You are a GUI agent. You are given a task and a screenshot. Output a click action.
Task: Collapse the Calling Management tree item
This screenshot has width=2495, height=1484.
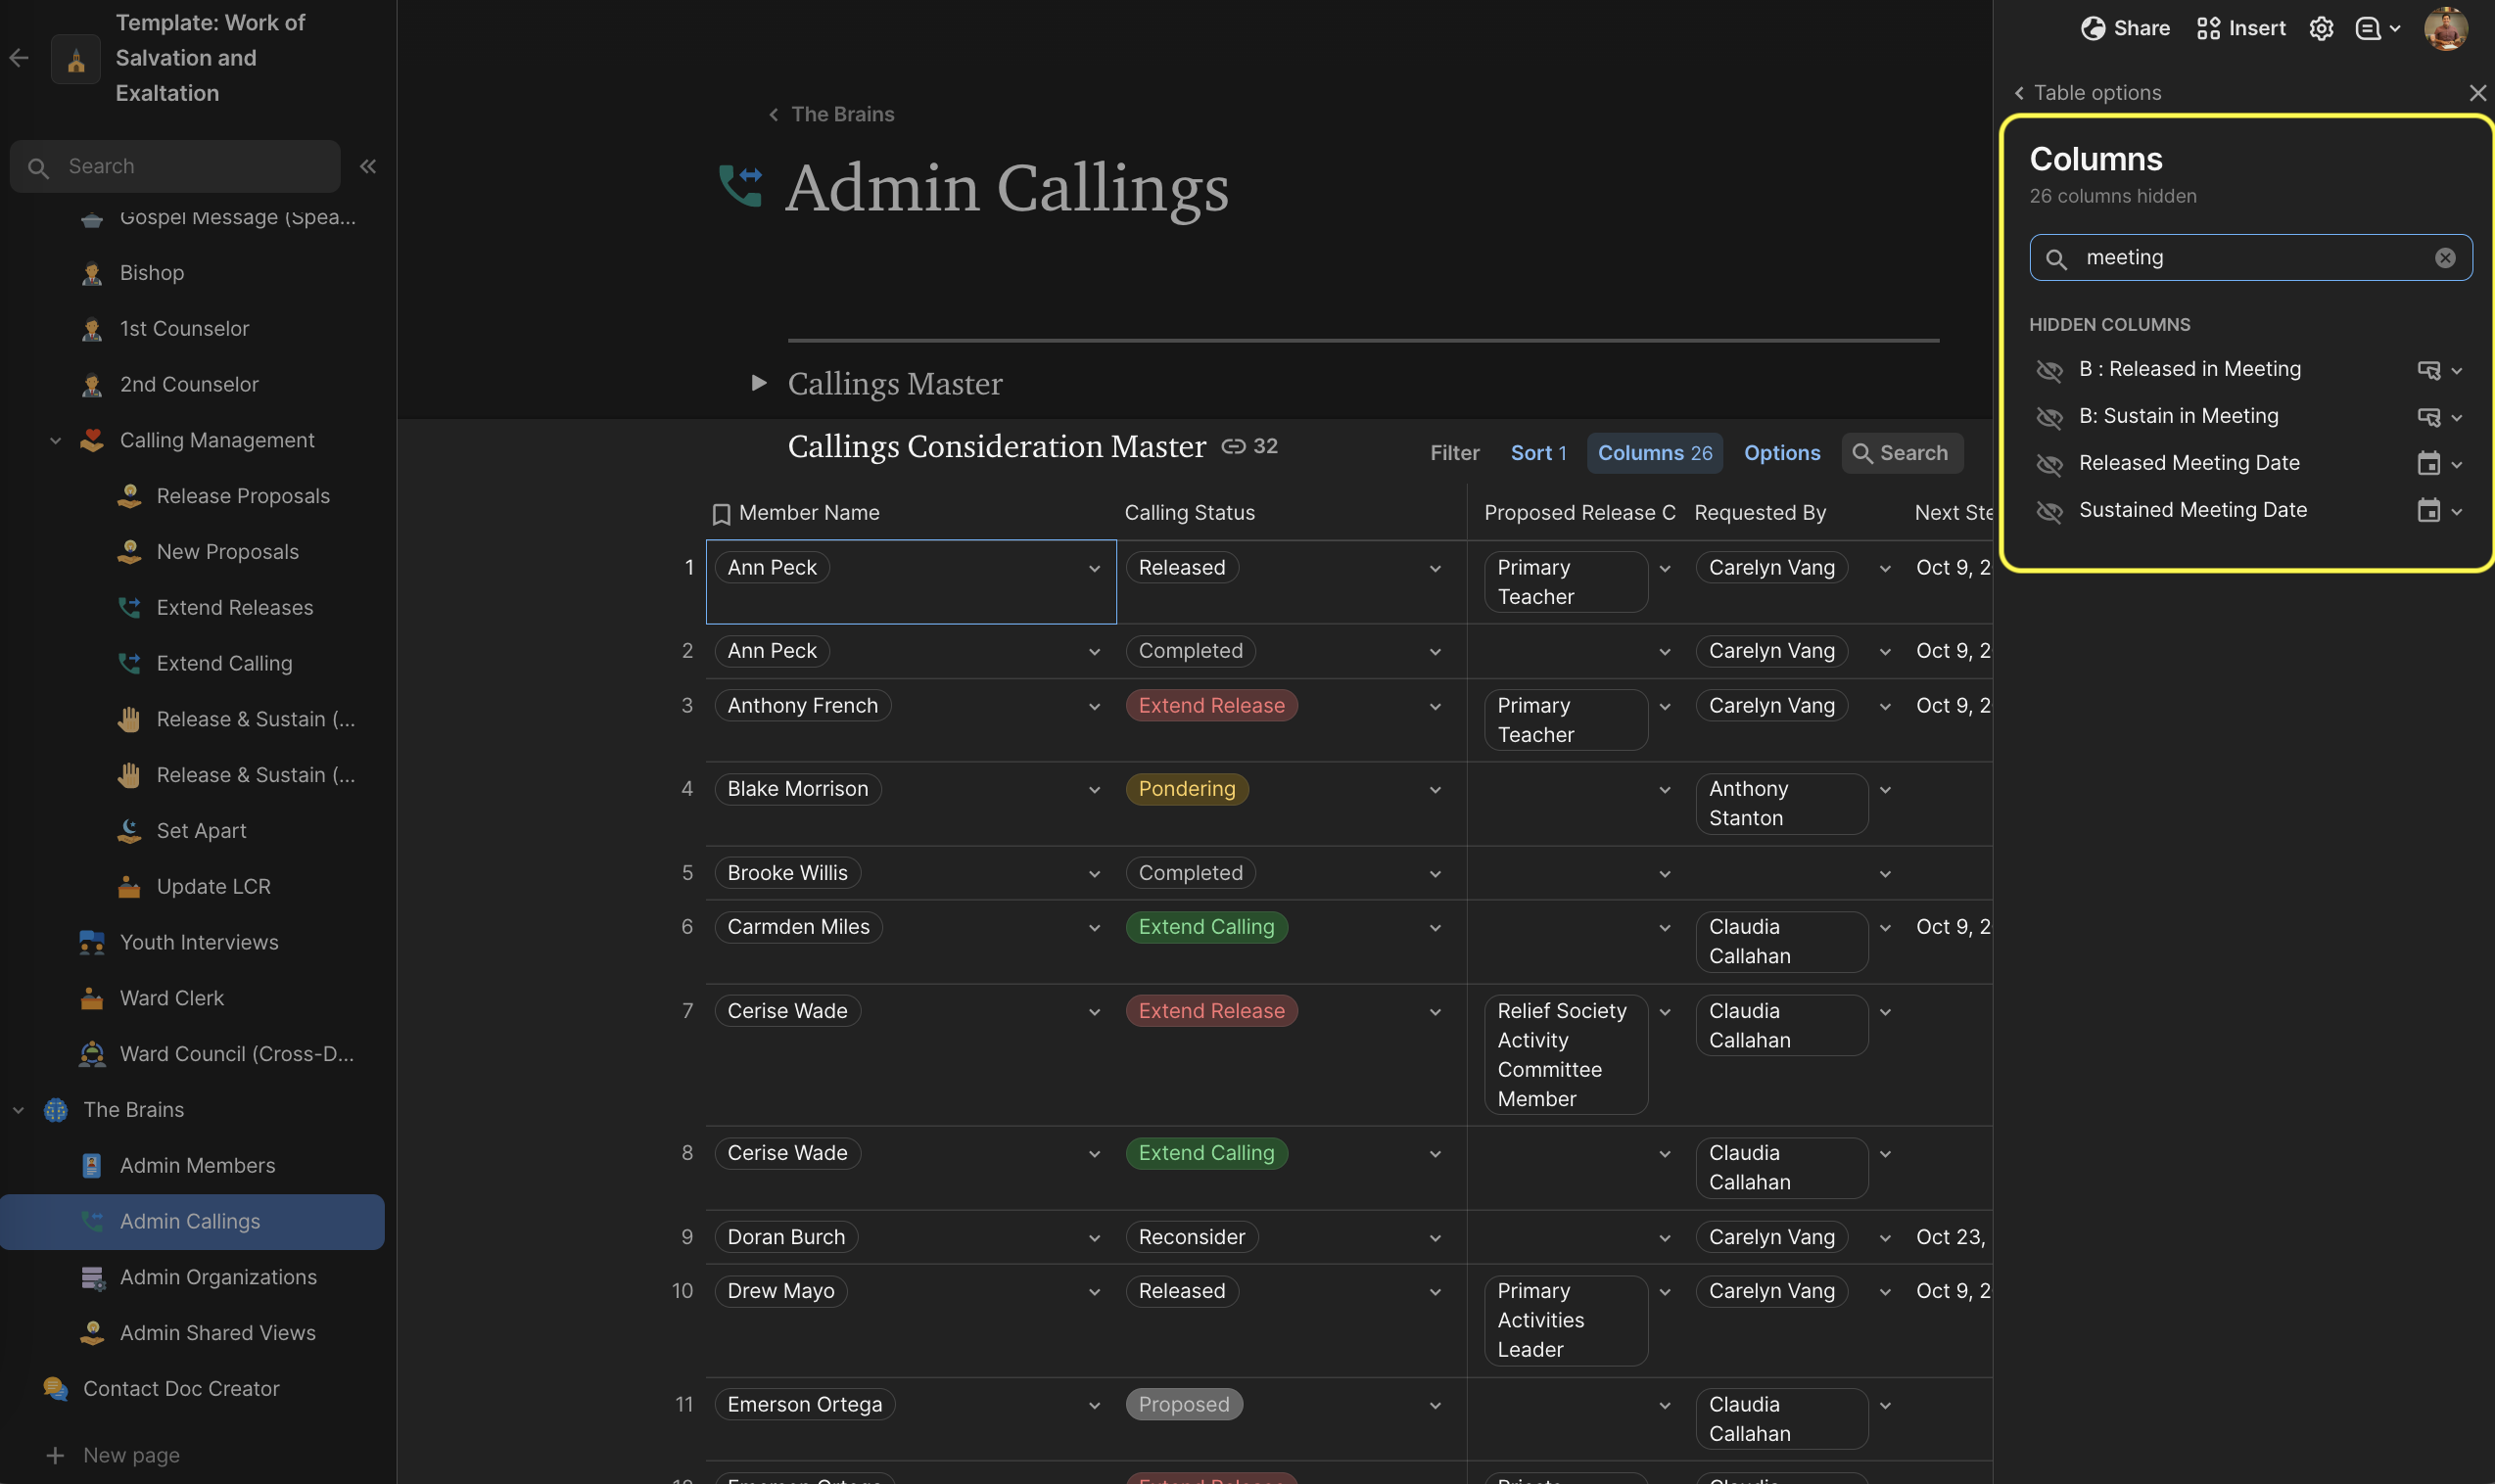[x=56, y=441]
